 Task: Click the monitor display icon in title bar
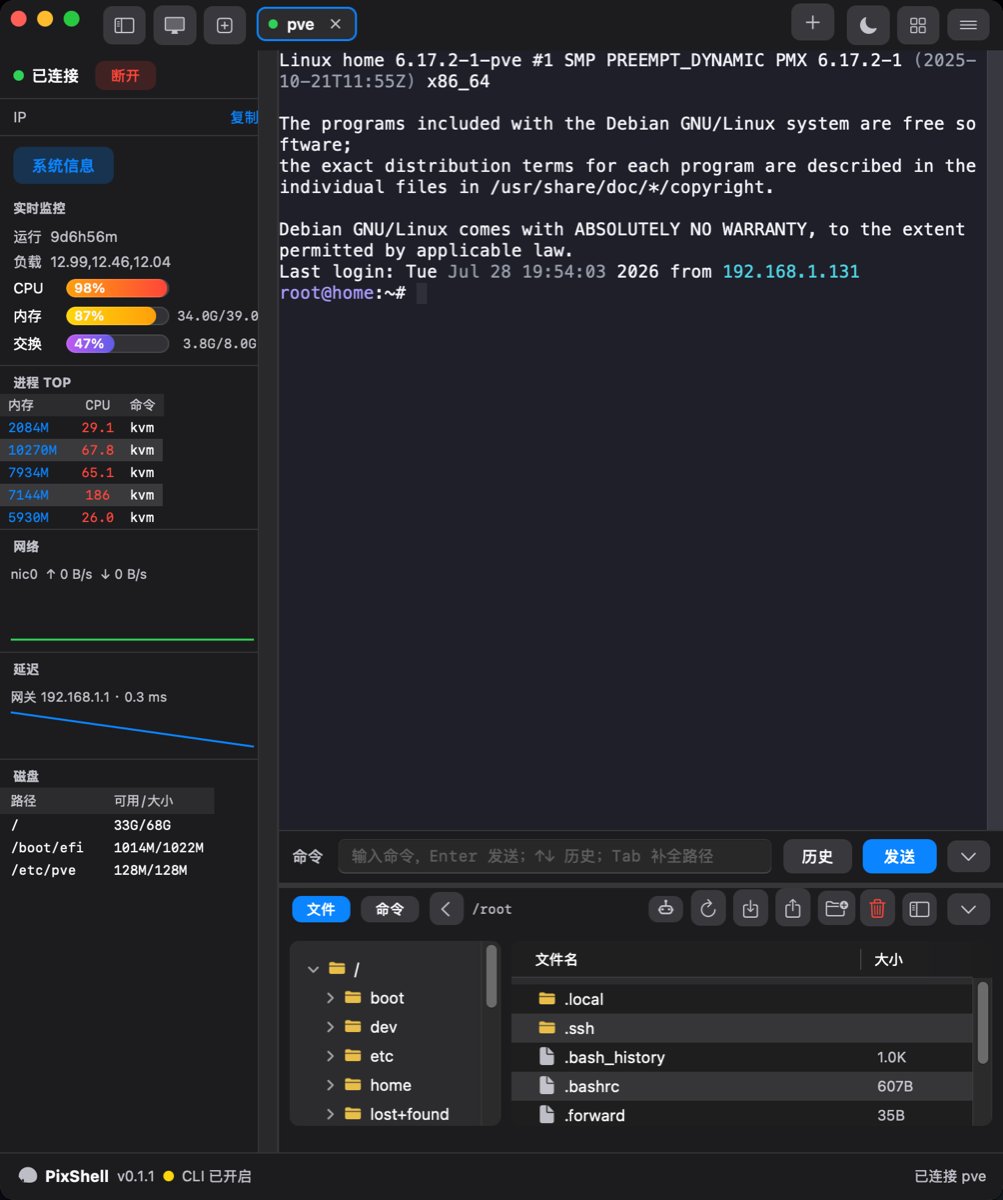click(174, 25)
